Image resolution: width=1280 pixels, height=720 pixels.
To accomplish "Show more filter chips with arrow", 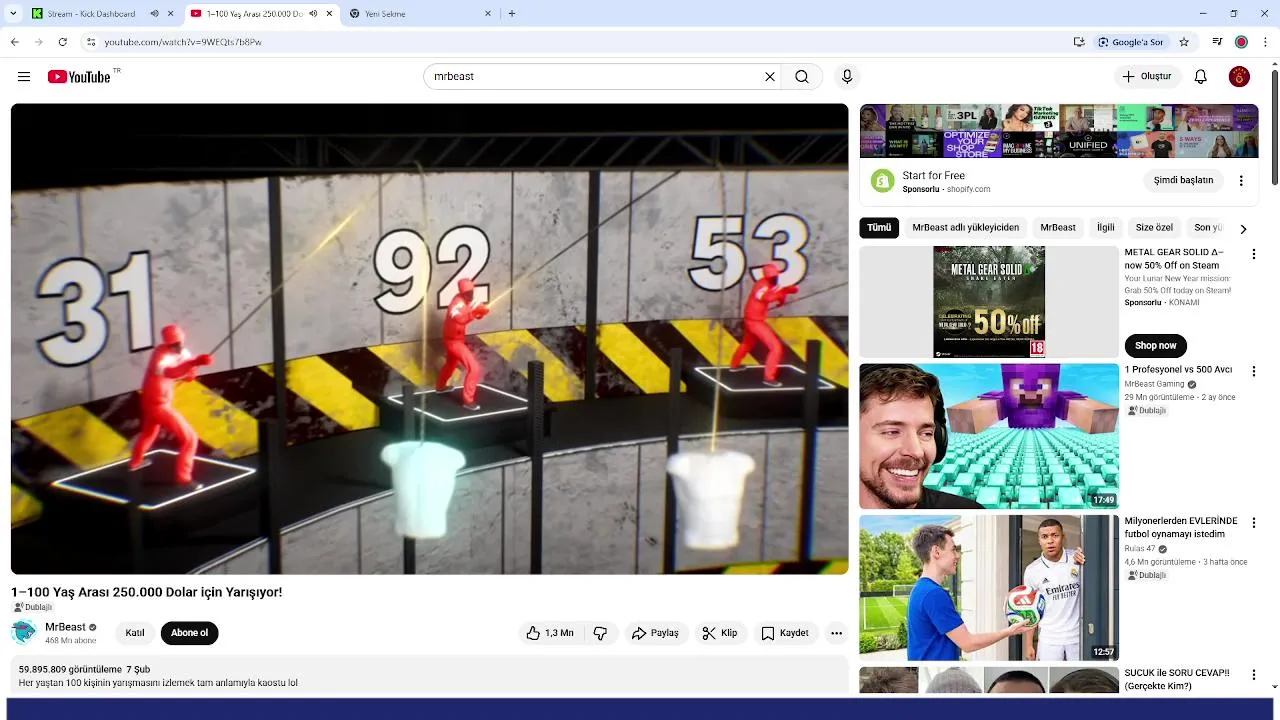I will 1243,229.
